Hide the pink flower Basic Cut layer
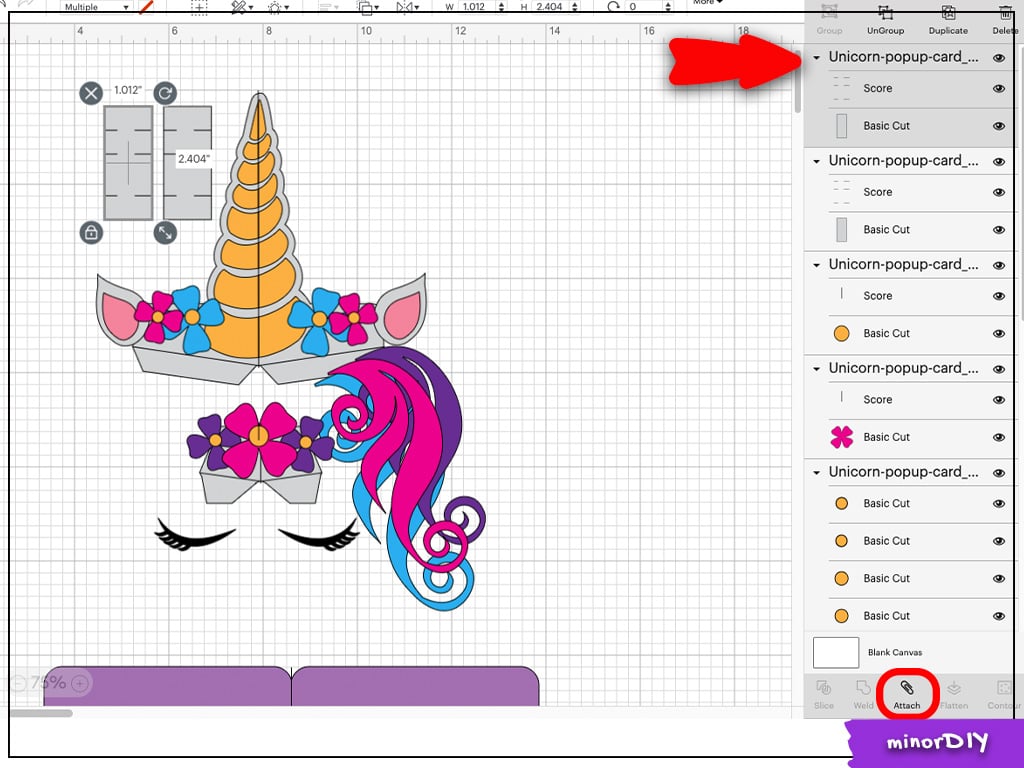Image resolution: width=1024 pixels, height=768 pixels. 999,438
